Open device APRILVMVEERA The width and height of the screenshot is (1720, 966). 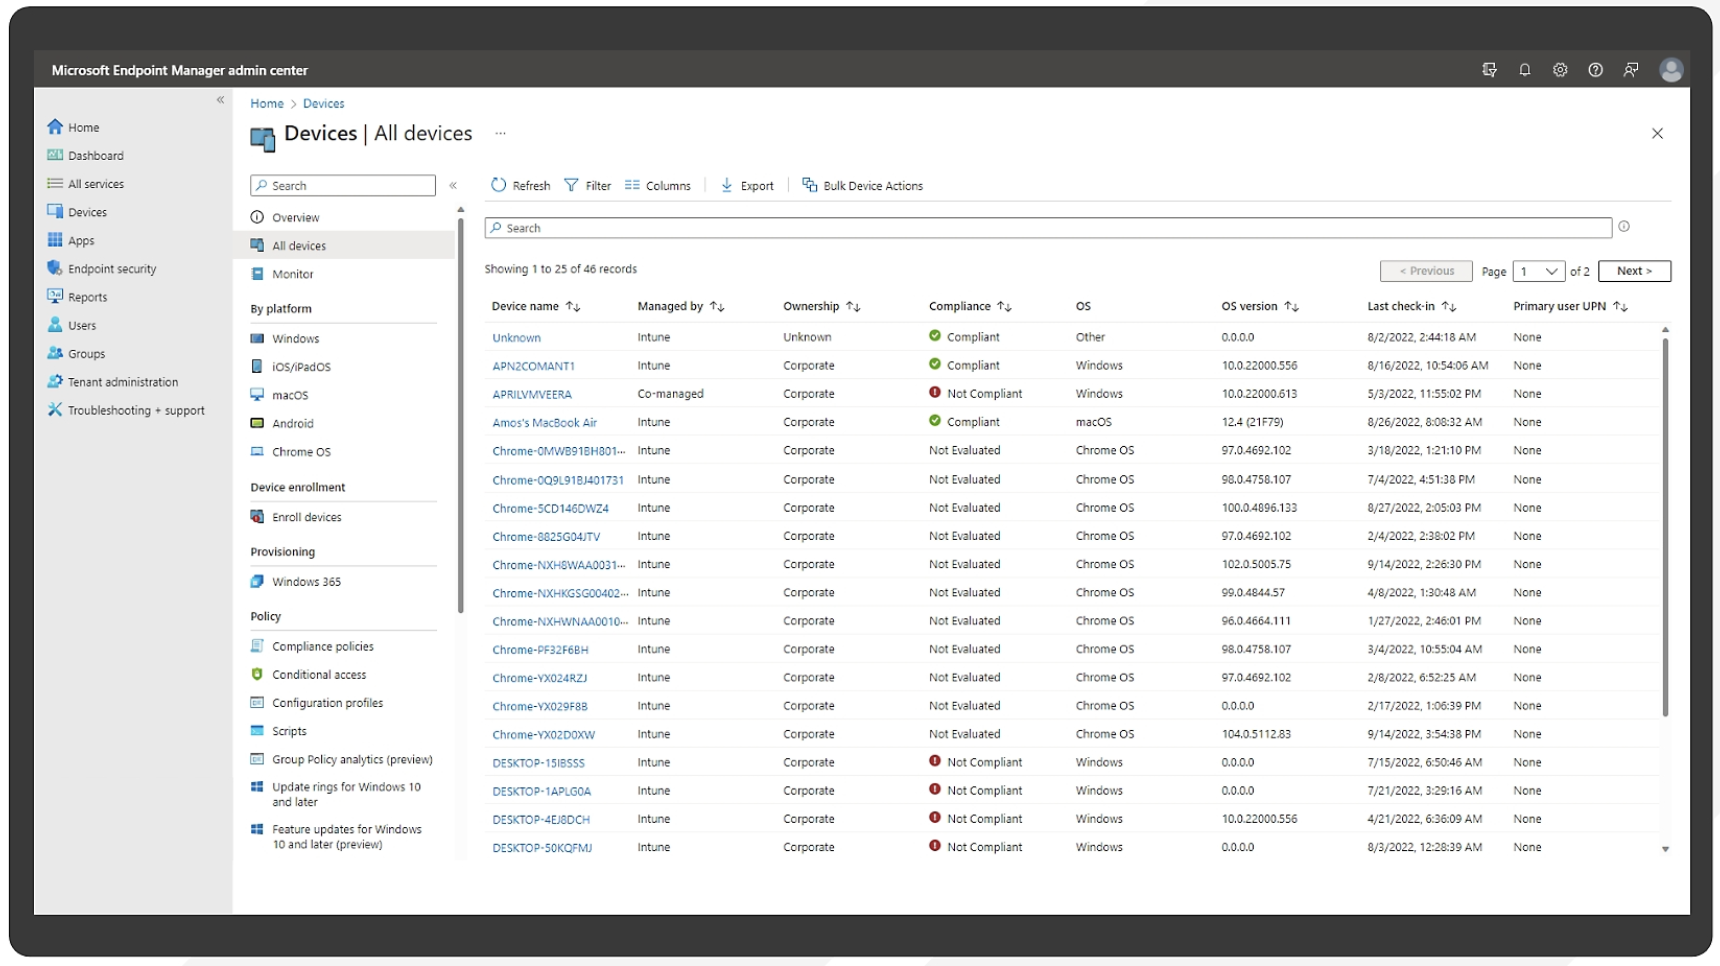tap(532, 395)
